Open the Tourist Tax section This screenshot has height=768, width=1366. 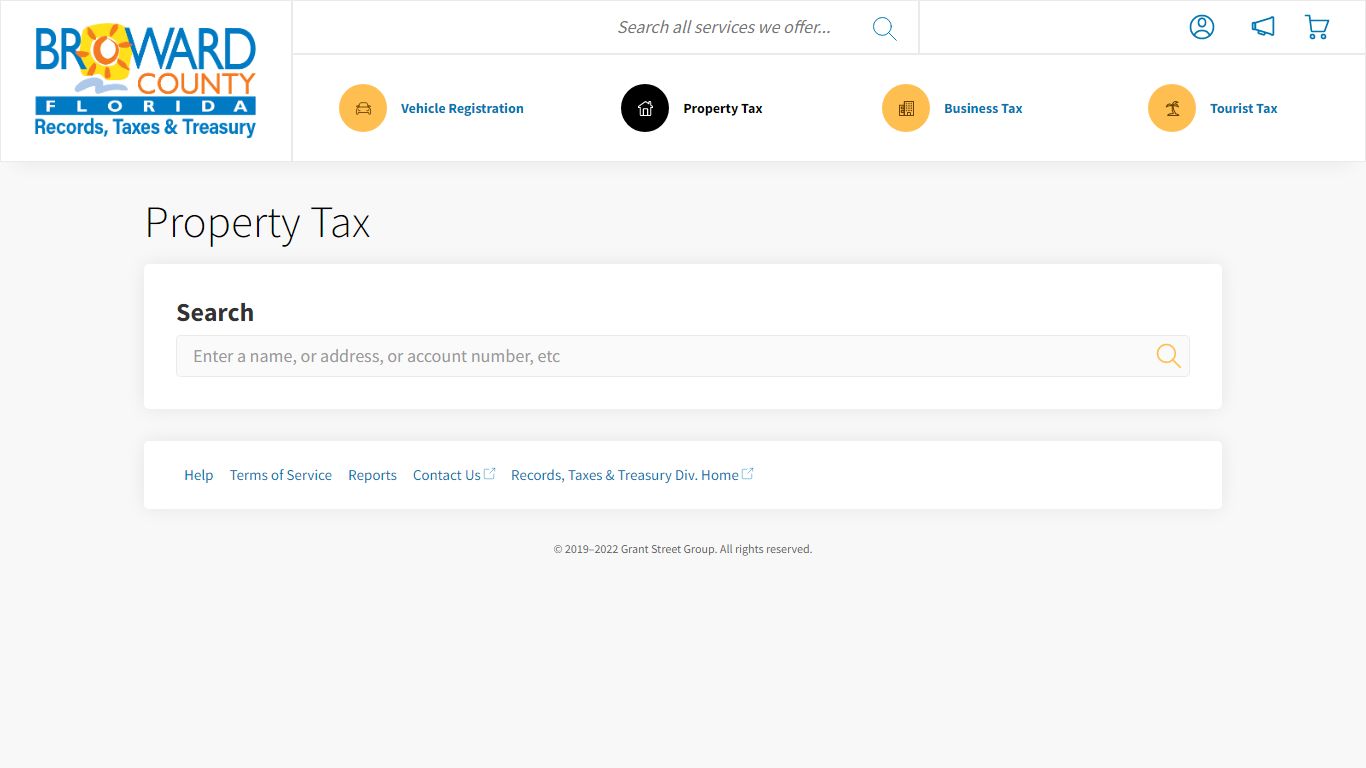1244,109
